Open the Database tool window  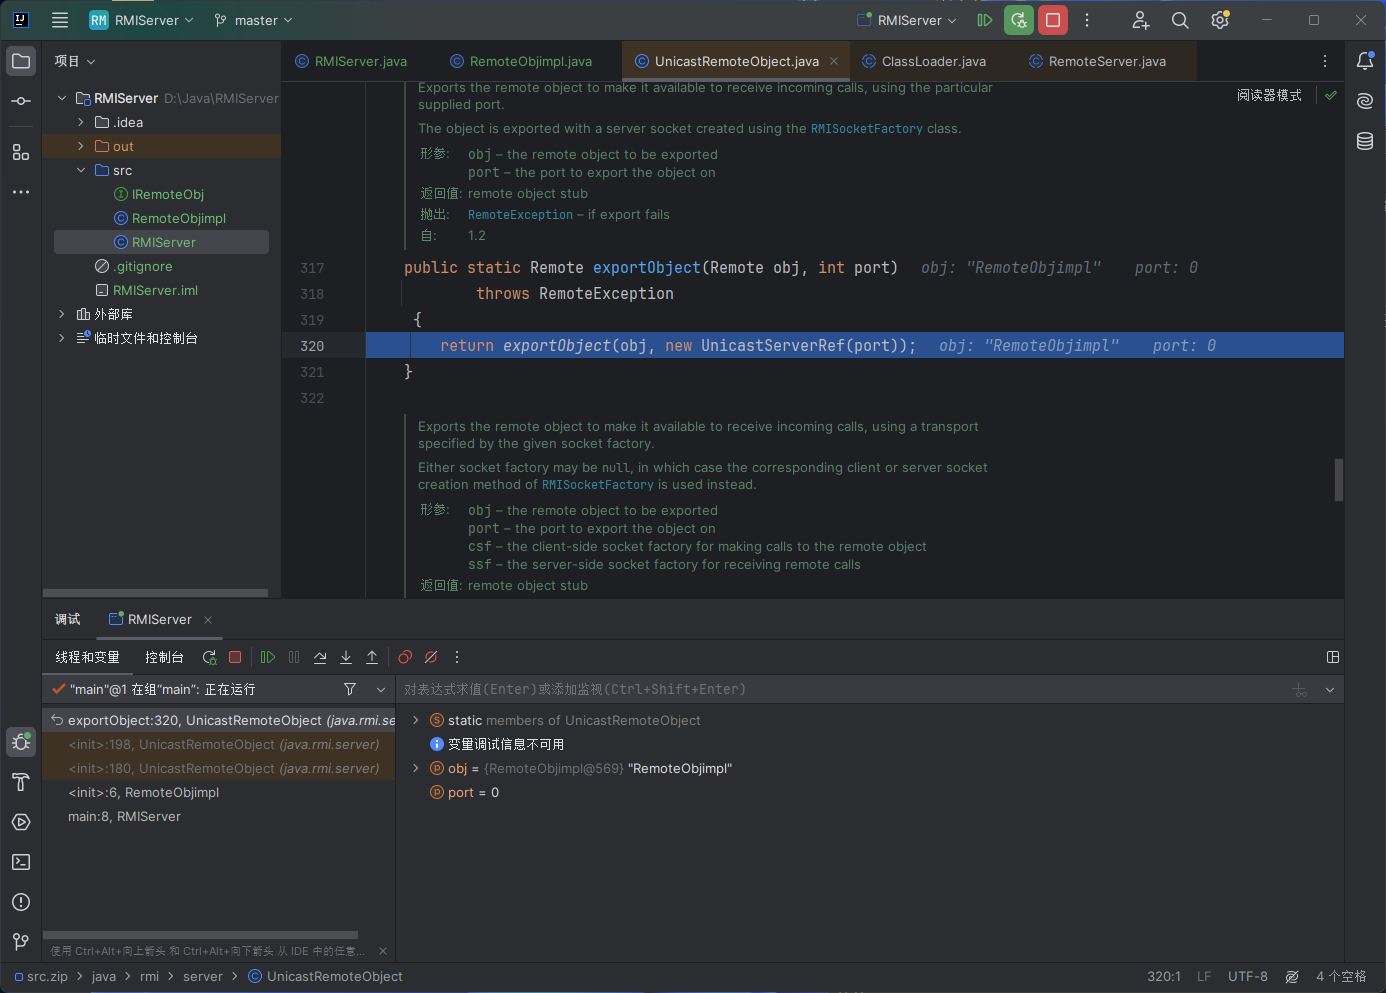[x=1365, y=141]
